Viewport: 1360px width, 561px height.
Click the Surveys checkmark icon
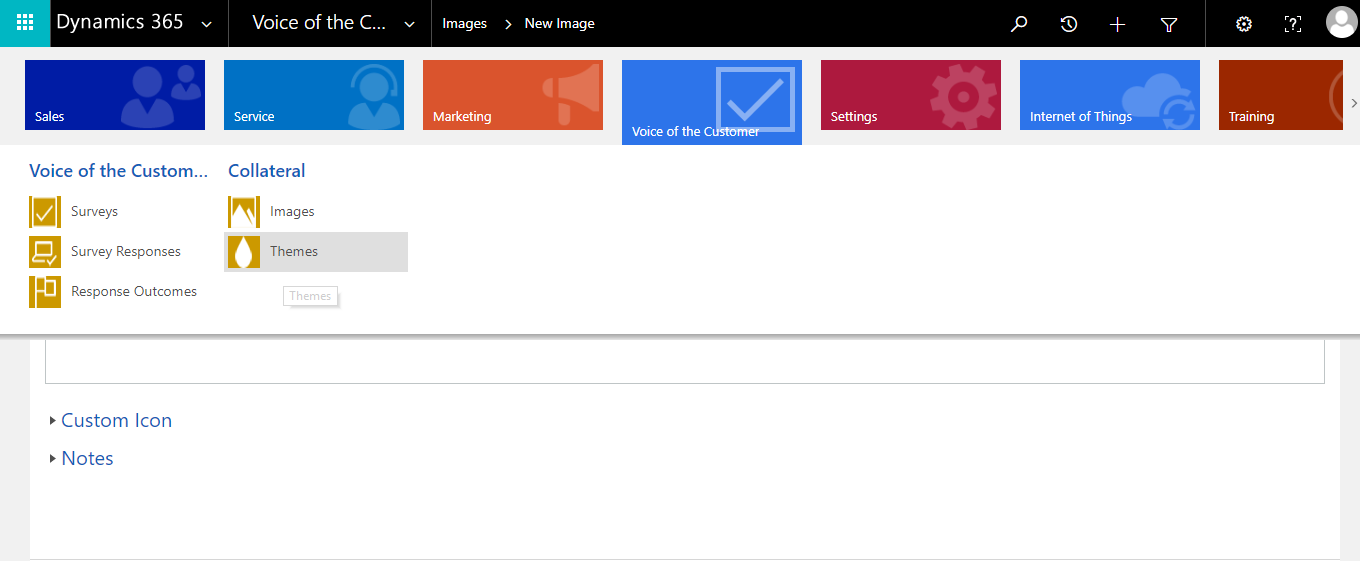(45, 212)
